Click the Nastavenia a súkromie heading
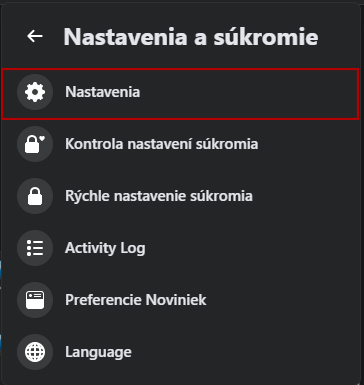The width and height of the screenshot is (364, 385). 191,37
